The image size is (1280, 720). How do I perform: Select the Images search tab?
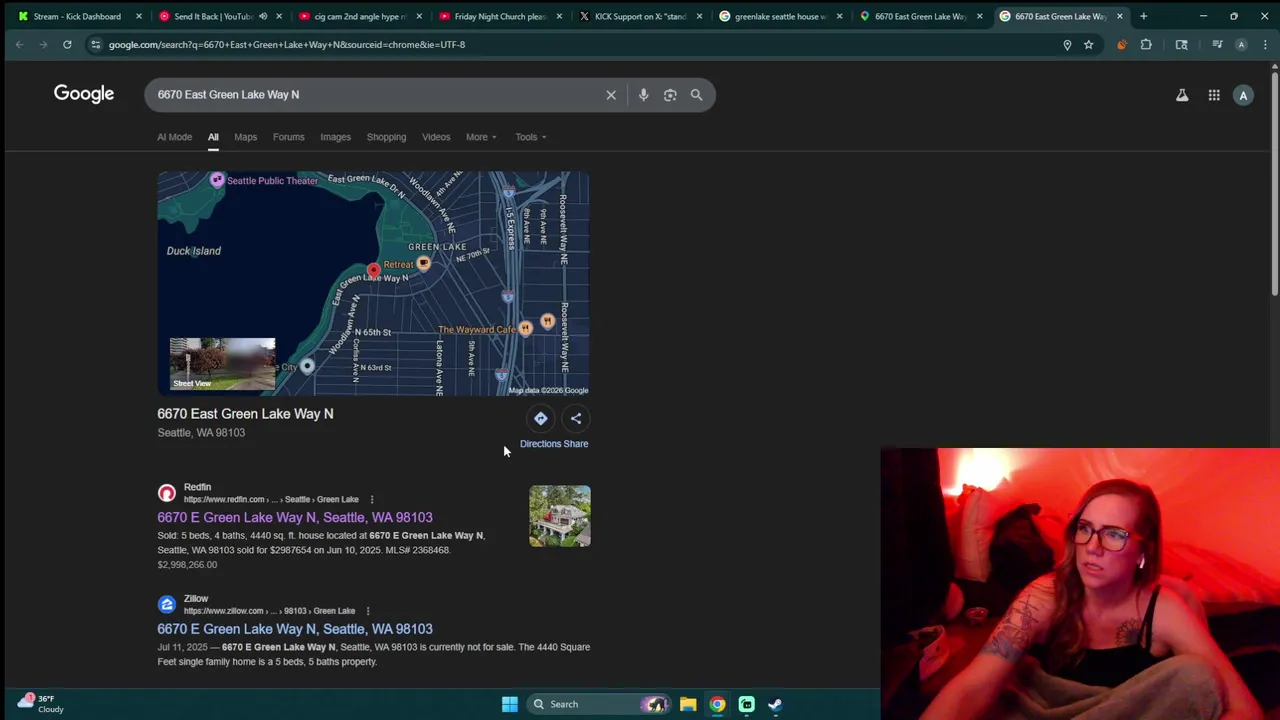[x=335, y=137]
